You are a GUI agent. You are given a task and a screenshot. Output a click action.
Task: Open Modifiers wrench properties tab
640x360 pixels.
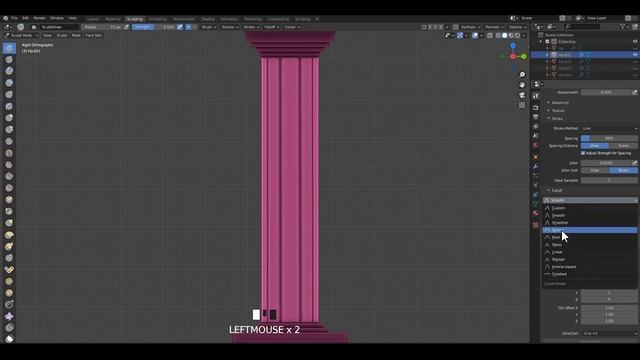[x=536, y=167]
